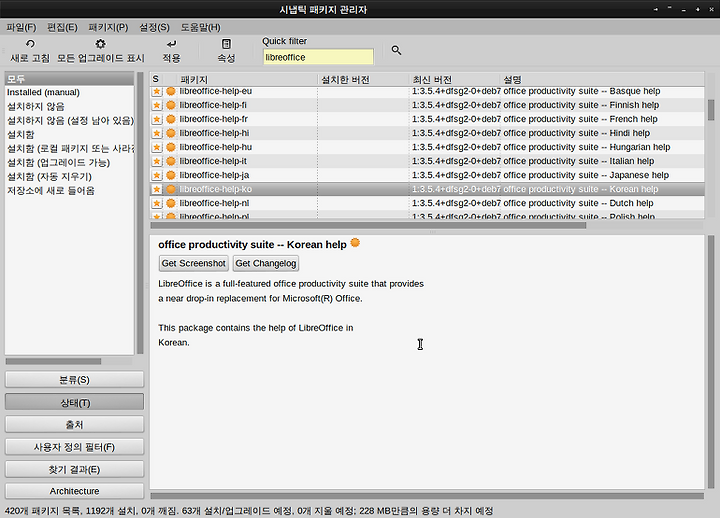Select the 상태(T) status view button
The image size is (720, 518).
74,402
